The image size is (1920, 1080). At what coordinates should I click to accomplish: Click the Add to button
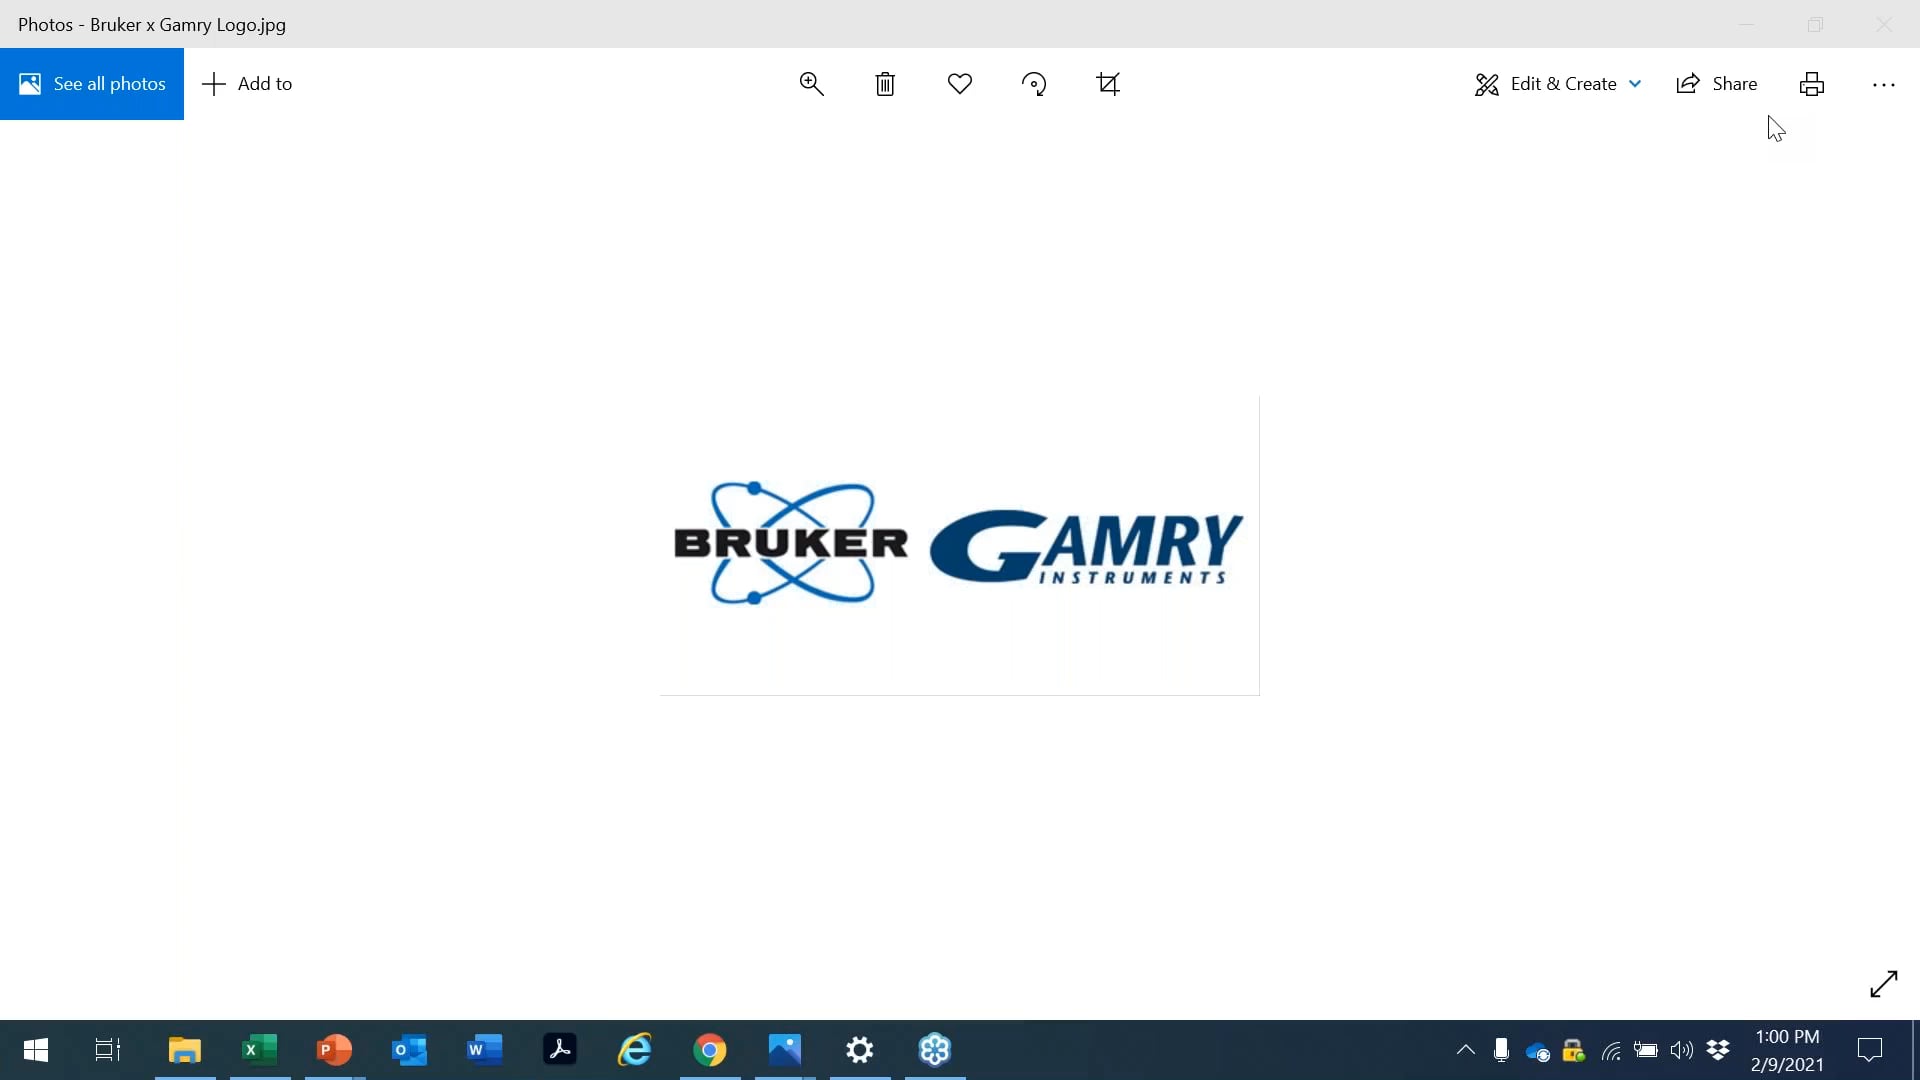click(247, 84)
